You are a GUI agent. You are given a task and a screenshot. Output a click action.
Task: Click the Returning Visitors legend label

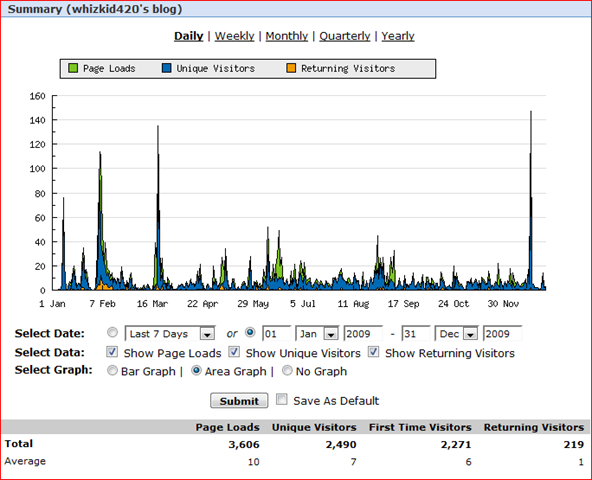click(348, 68)
